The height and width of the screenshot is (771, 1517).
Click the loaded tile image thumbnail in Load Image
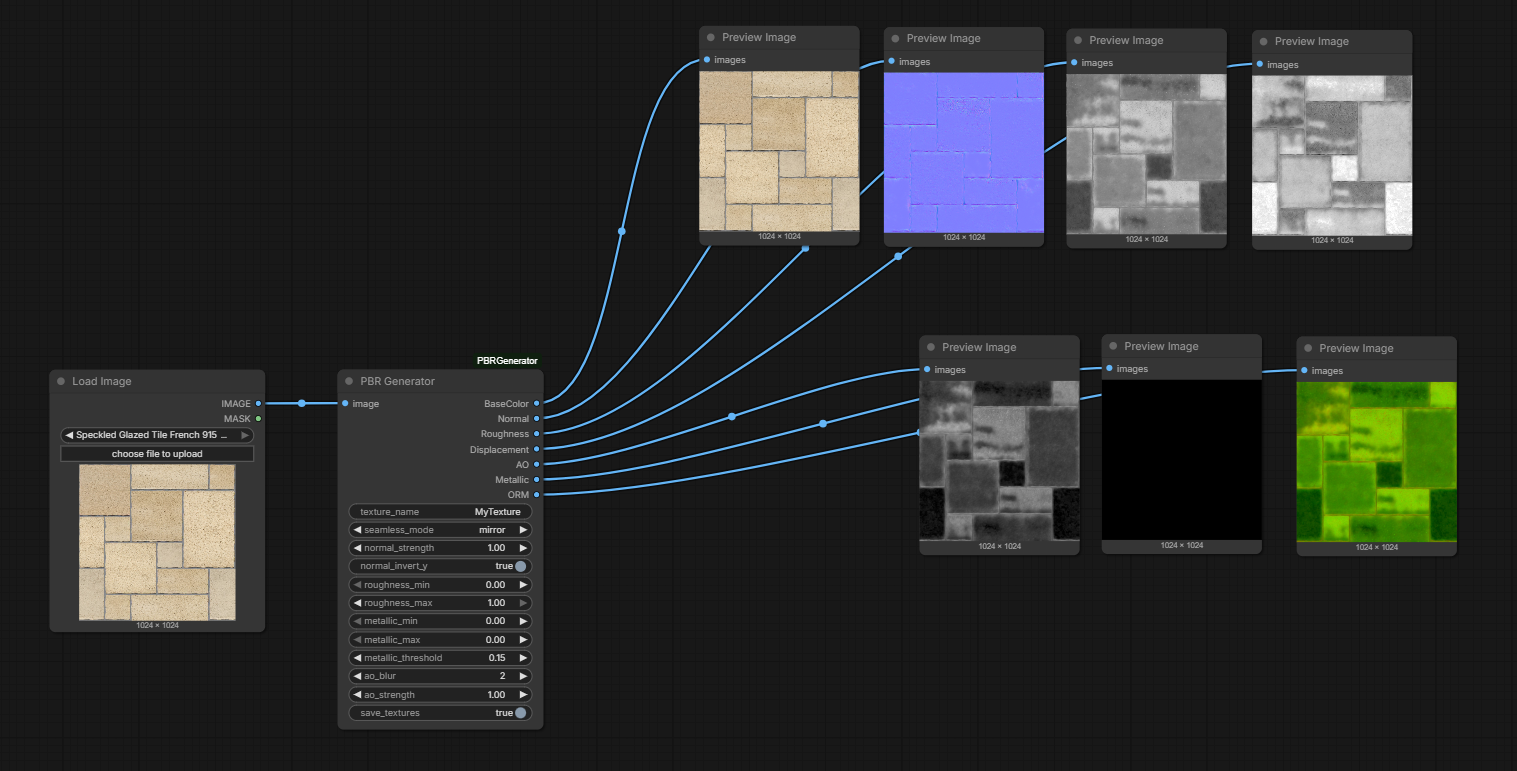coord(157,542)
